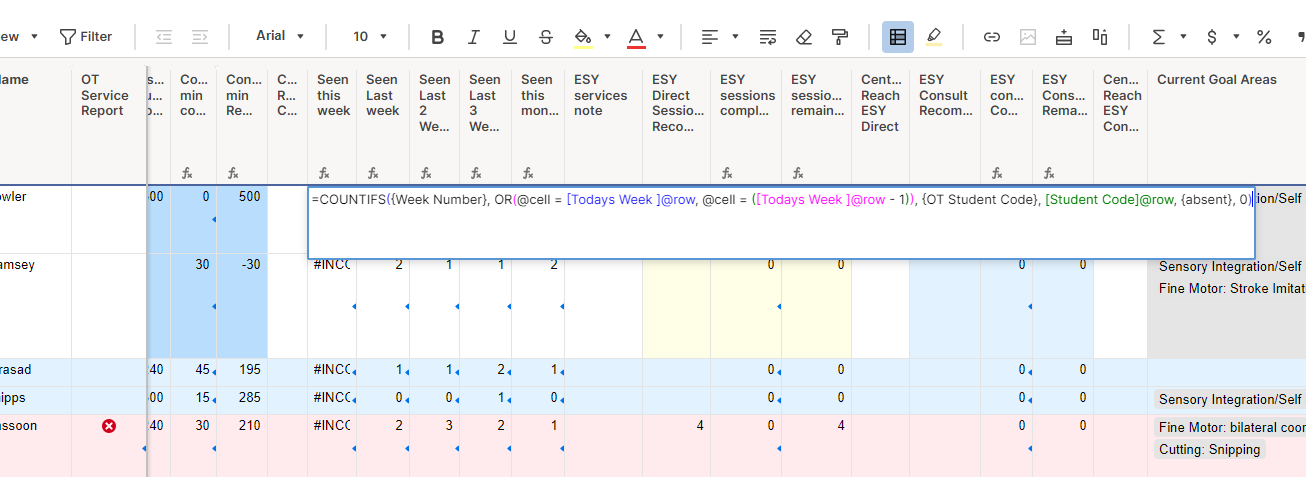This screenshot has height=477, width=1306.
Task: Click the horizontal align icon
Action: point(709,37)
